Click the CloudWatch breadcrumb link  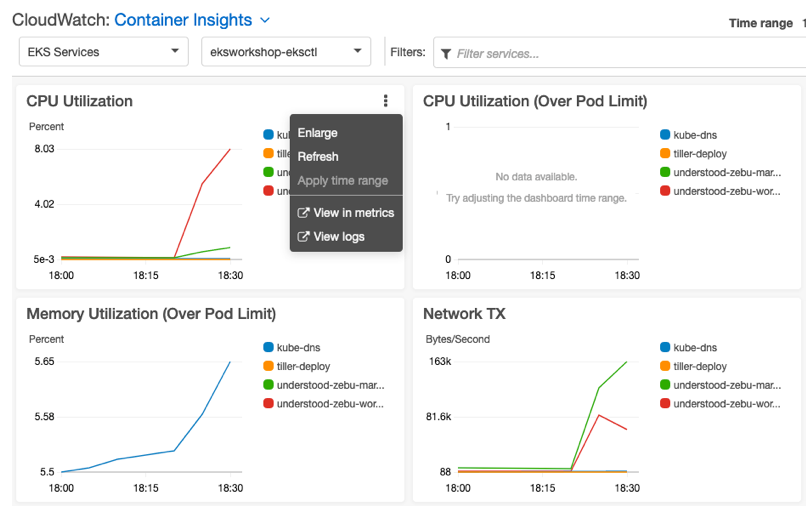(59, 20)
